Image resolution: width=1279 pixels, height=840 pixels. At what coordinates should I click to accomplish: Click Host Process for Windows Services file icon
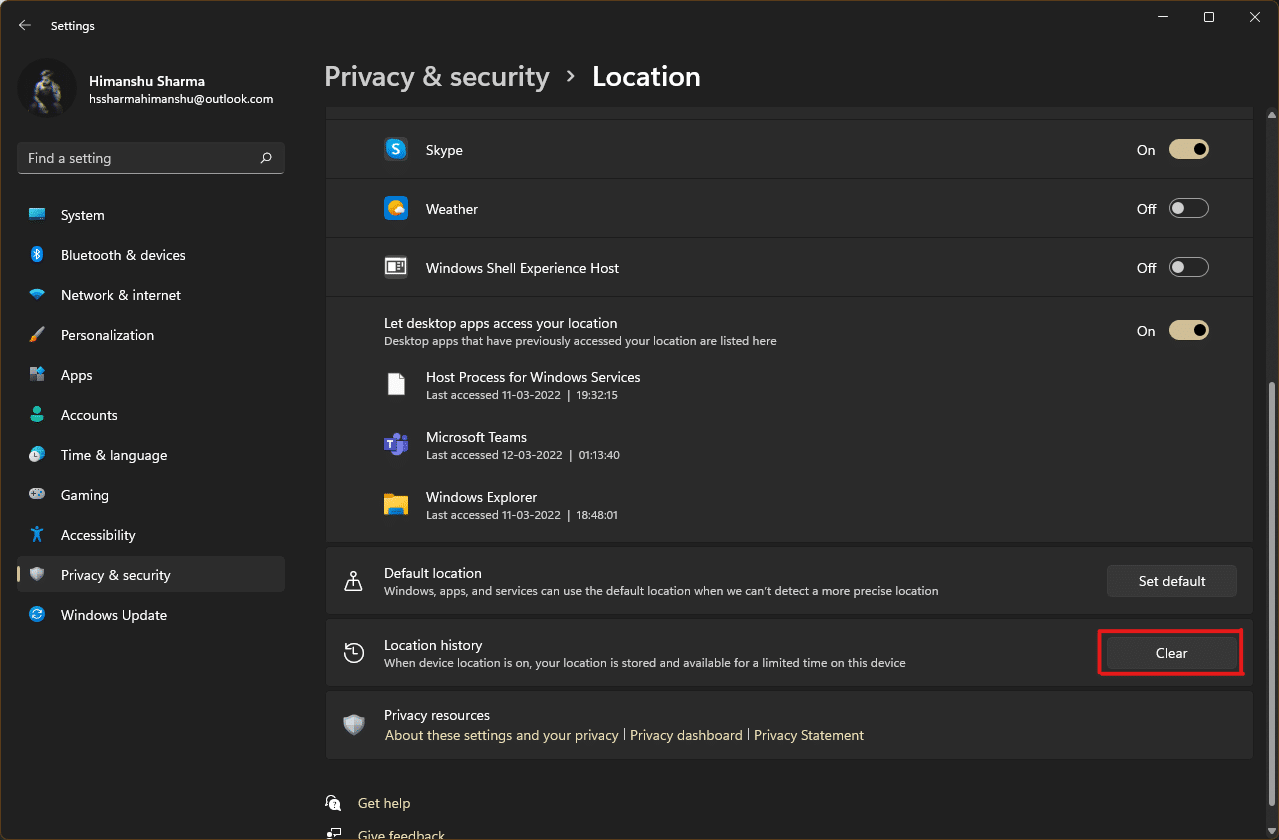396,385
